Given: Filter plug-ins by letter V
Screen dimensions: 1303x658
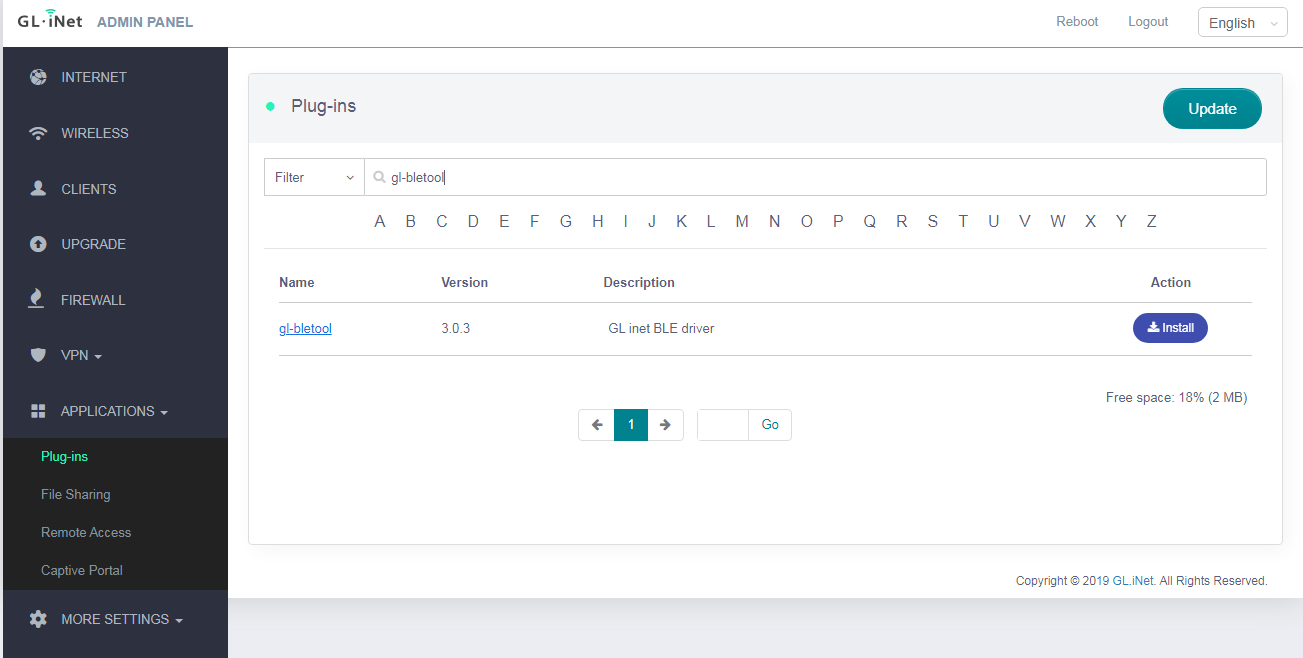Looking at the screenshot, I should pyautogui.click(x=1025, y=221).
